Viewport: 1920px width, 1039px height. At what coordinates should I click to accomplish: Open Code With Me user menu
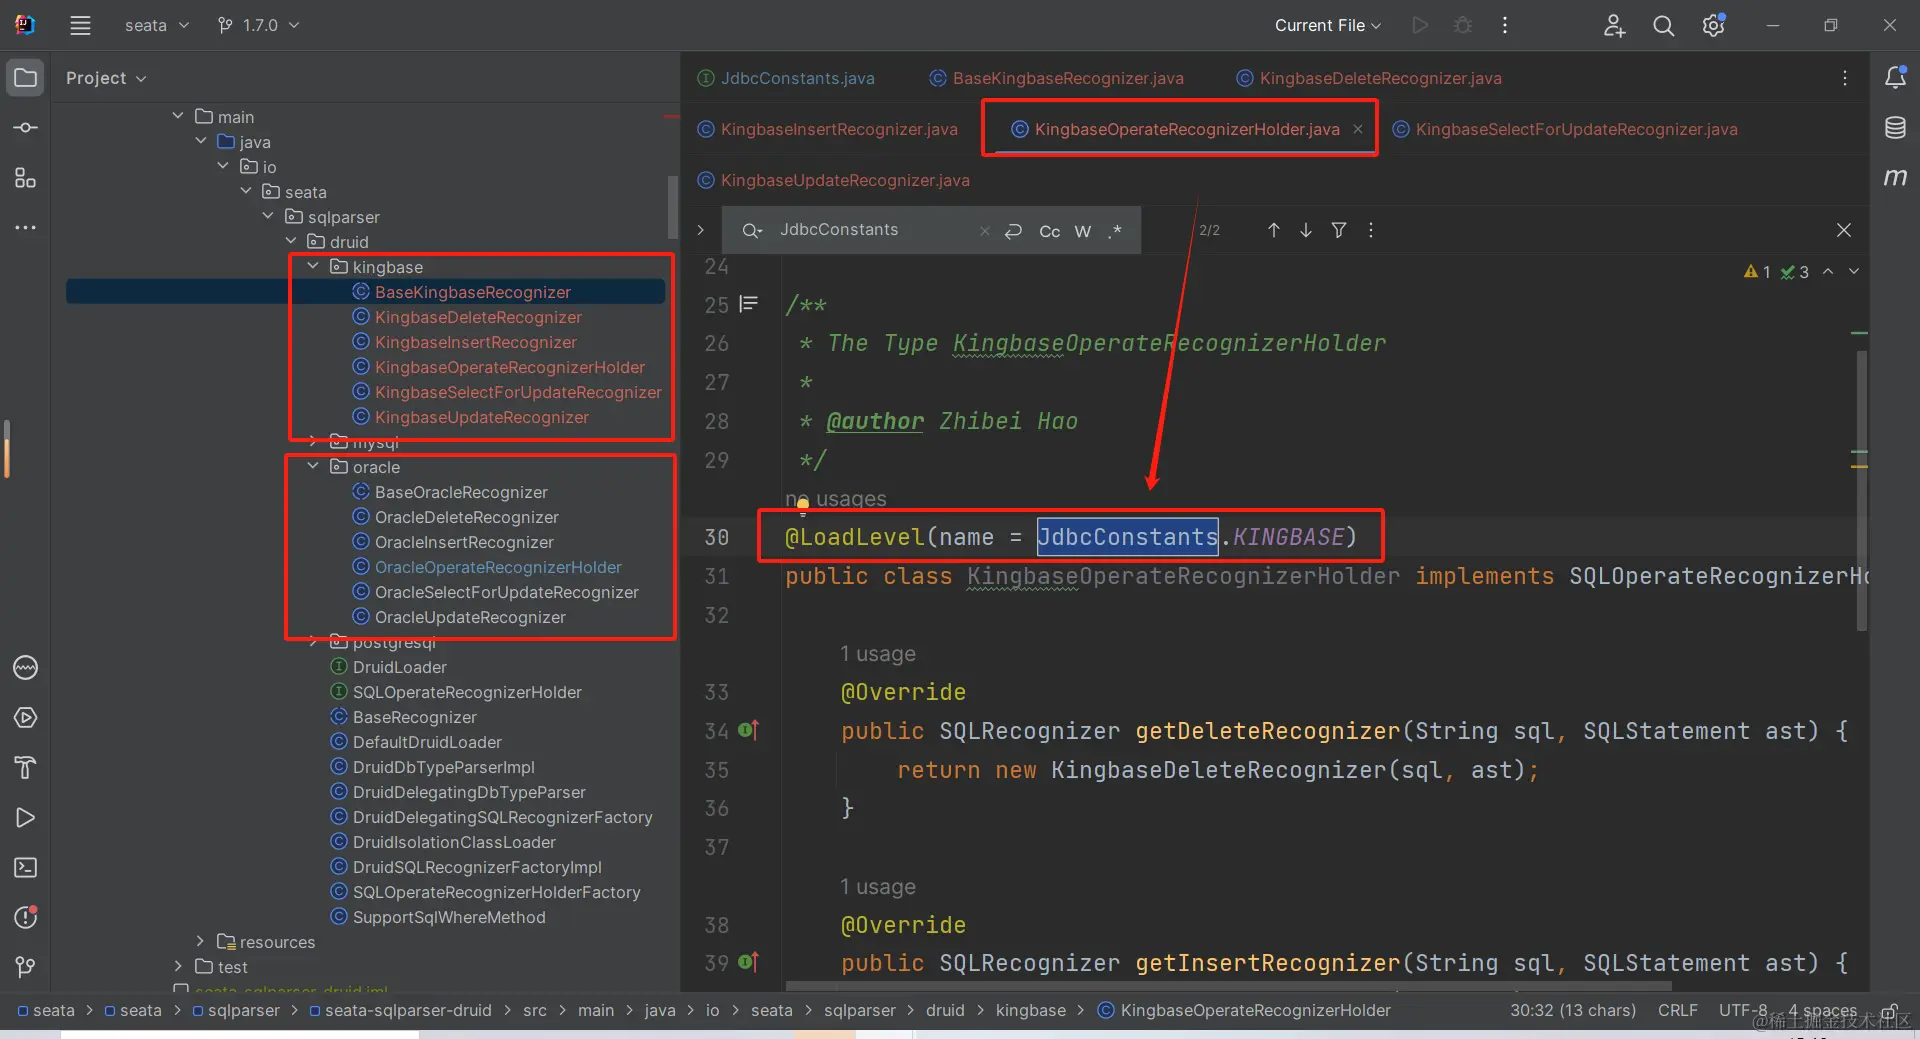click(x=1614, y=25)
